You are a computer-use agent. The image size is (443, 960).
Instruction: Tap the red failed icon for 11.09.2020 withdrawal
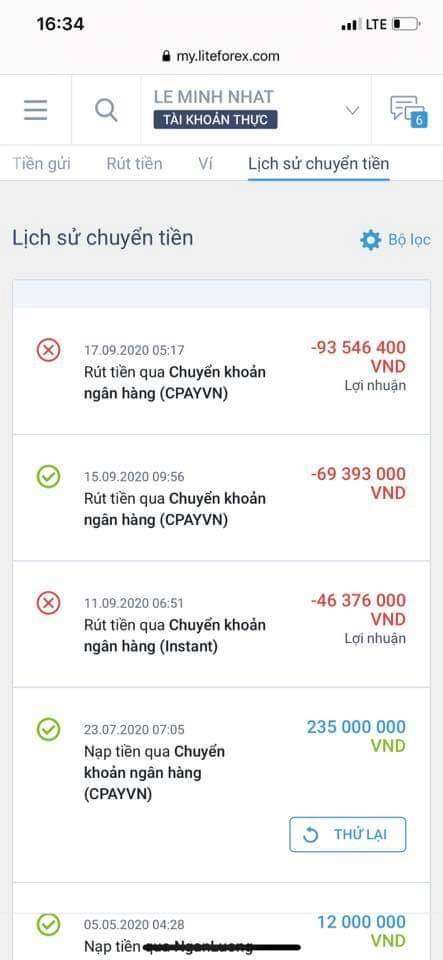(x=48, y=604)
